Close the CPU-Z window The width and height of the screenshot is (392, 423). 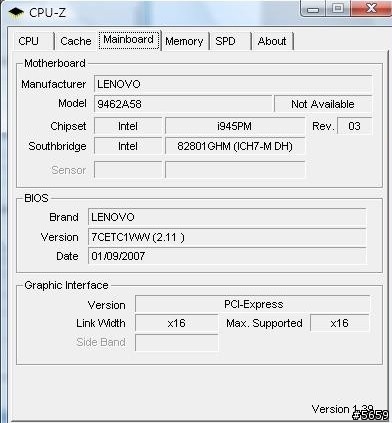371,8
